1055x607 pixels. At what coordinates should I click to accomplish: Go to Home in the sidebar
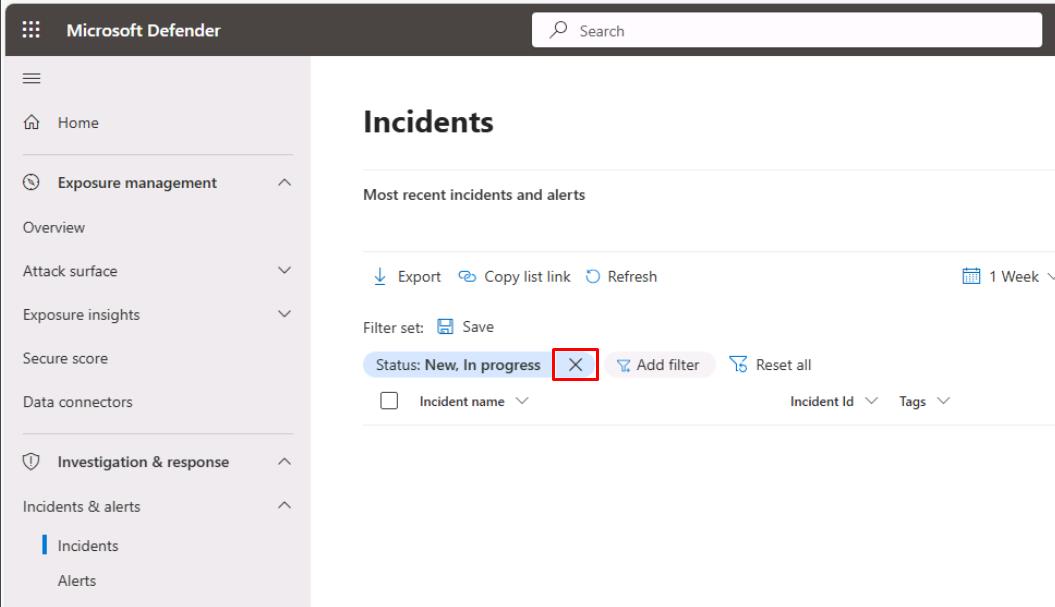[77, 123]
